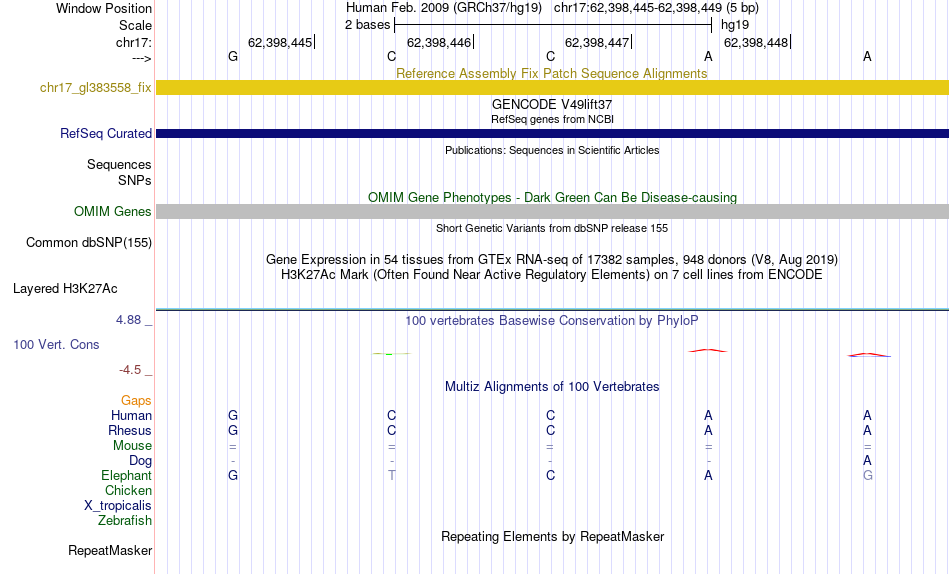This screenshot has width=950, height=574.
Task: Click the SNPs label in the left column
Action: point(135,181)
